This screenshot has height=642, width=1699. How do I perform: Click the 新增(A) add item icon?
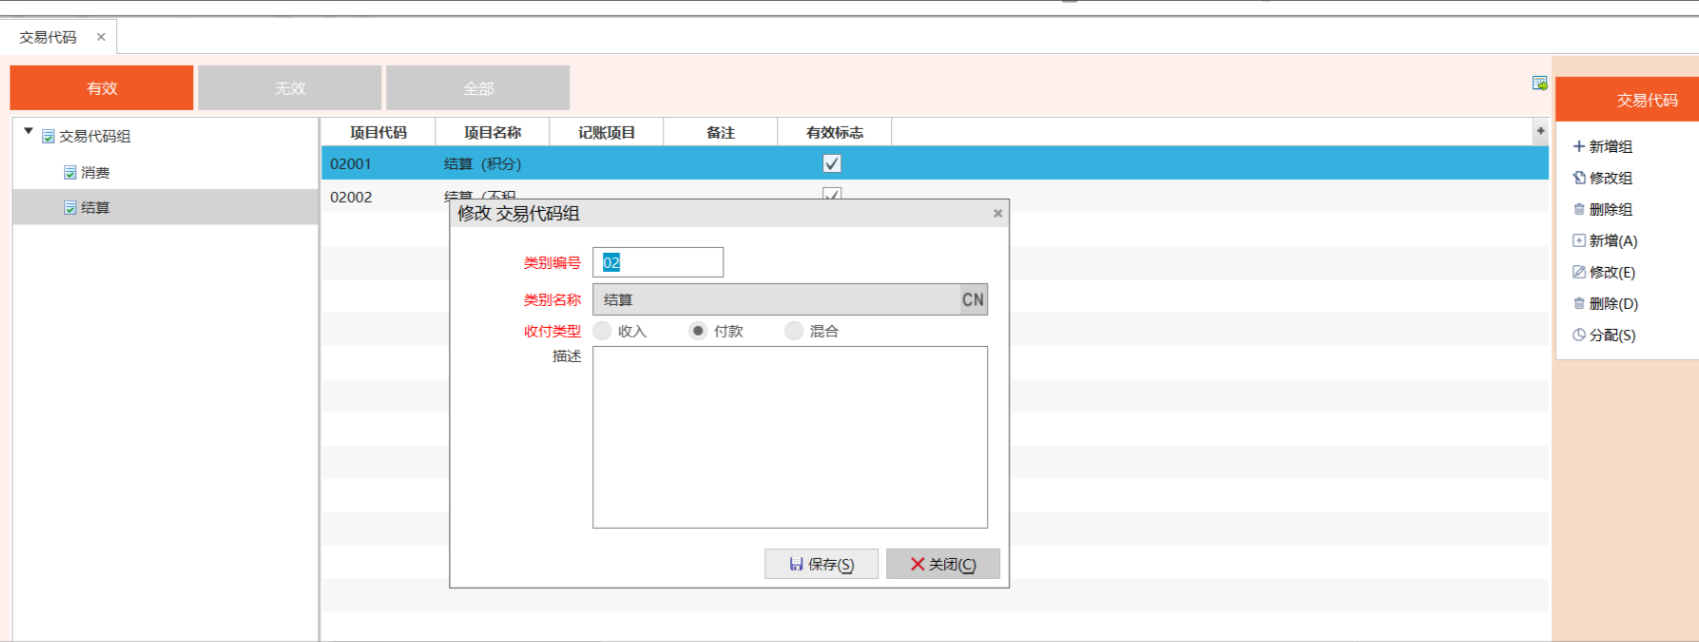point(1579,241)
